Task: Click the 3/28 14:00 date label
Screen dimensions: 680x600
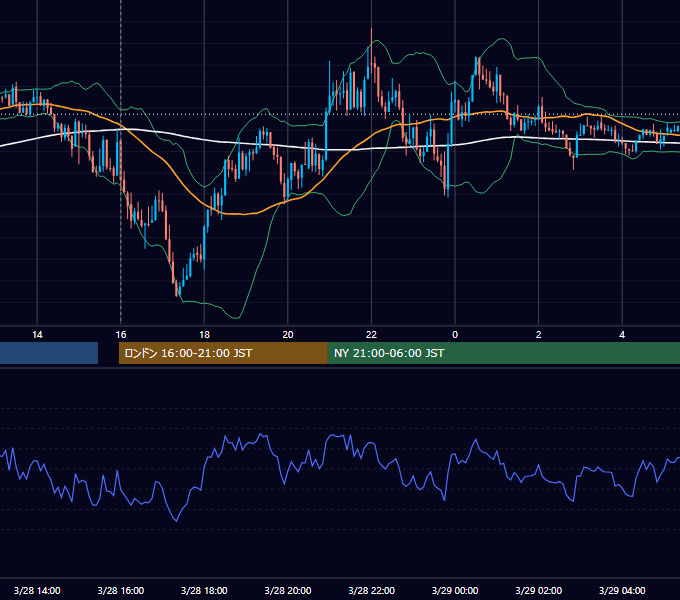Action: pyautogui.click(x=37, y=590)
